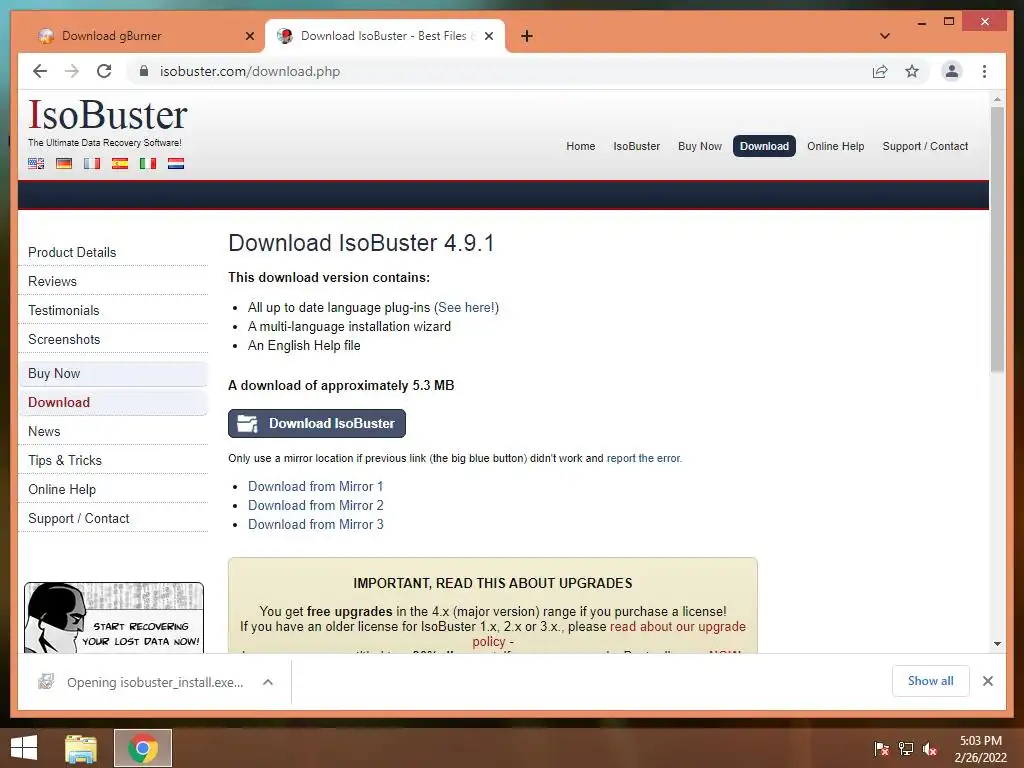Screen dimensions: 1024x768
Task: Open Chrome three-dot menu
Action: click(984, 71)
